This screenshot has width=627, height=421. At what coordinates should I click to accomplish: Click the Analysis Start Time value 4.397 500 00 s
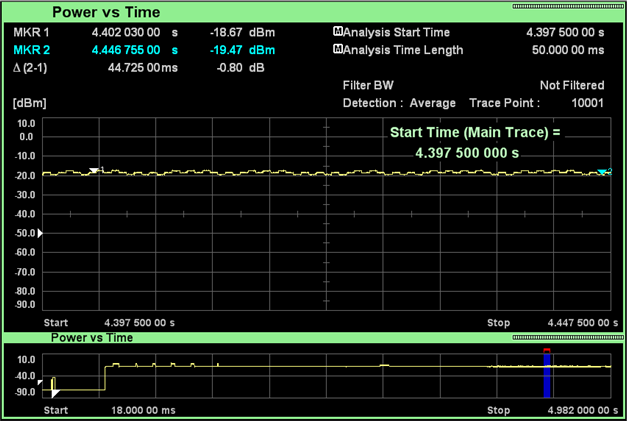click(x=565, y=33)
